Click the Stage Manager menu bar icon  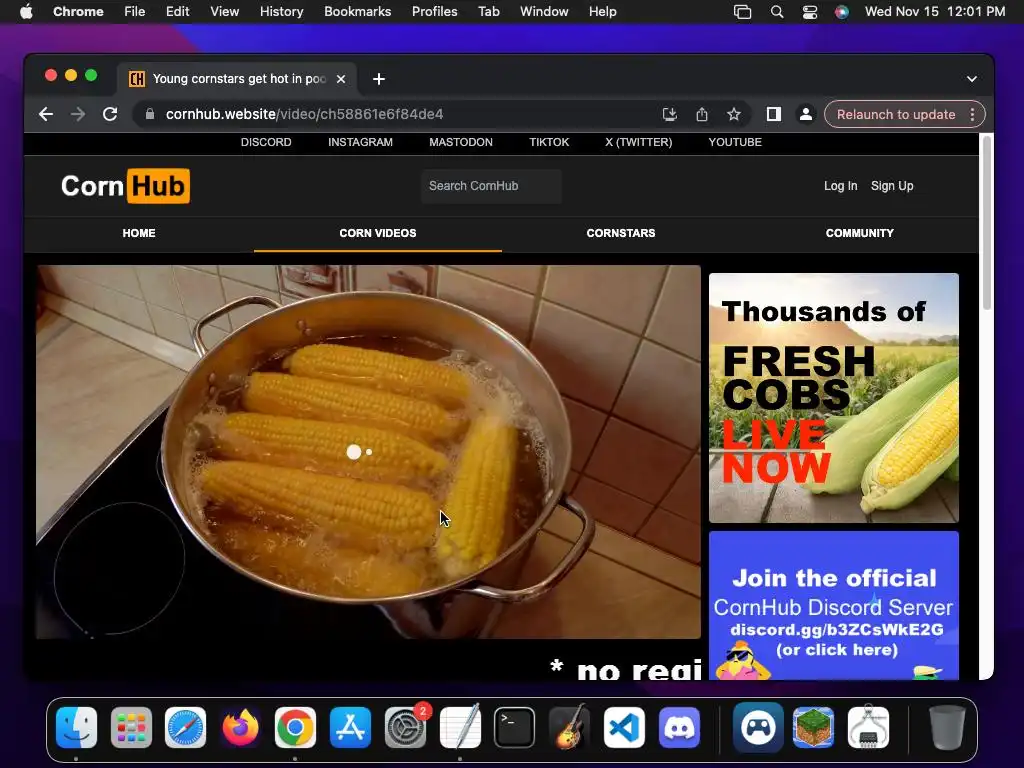[x=743, y=12]
